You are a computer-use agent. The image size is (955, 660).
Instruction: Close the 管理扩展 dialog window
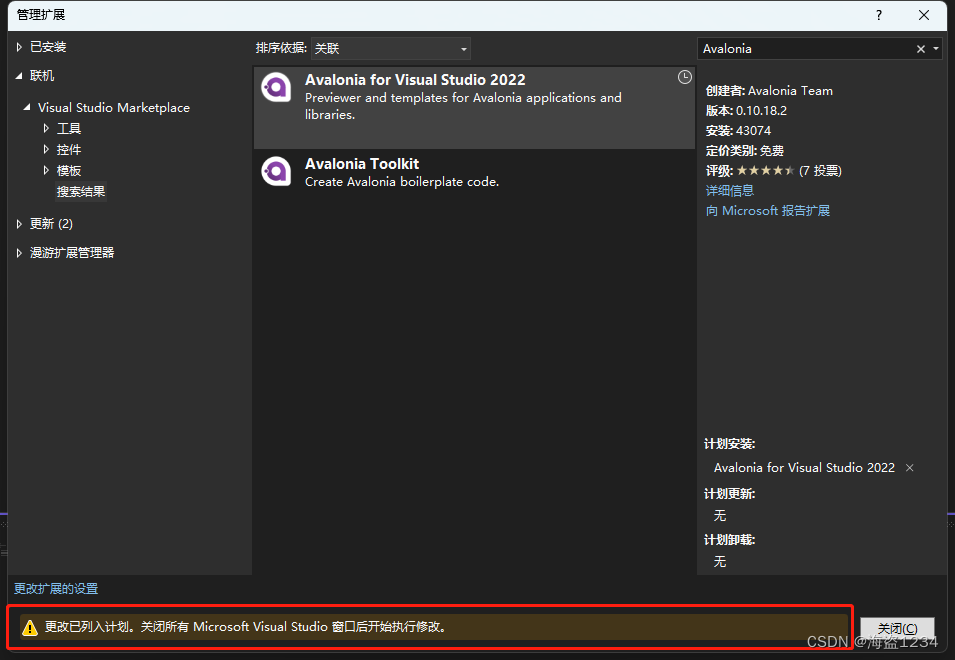click(924, 15)
